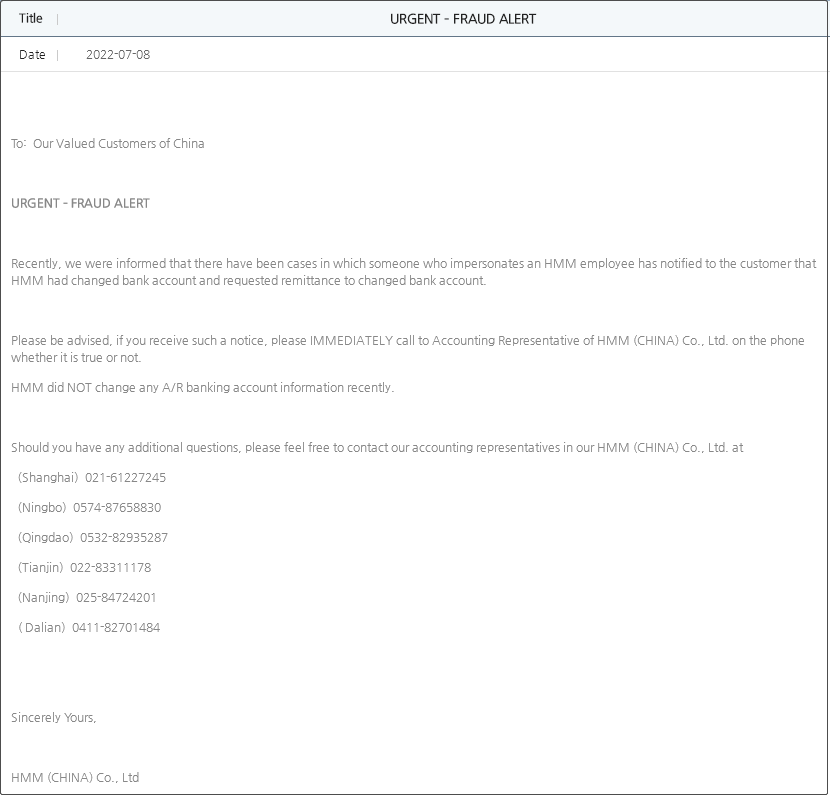Click the URGENT - FRAUD ALERT title header
Screen dimensions: 830x797
pos(462,19)
